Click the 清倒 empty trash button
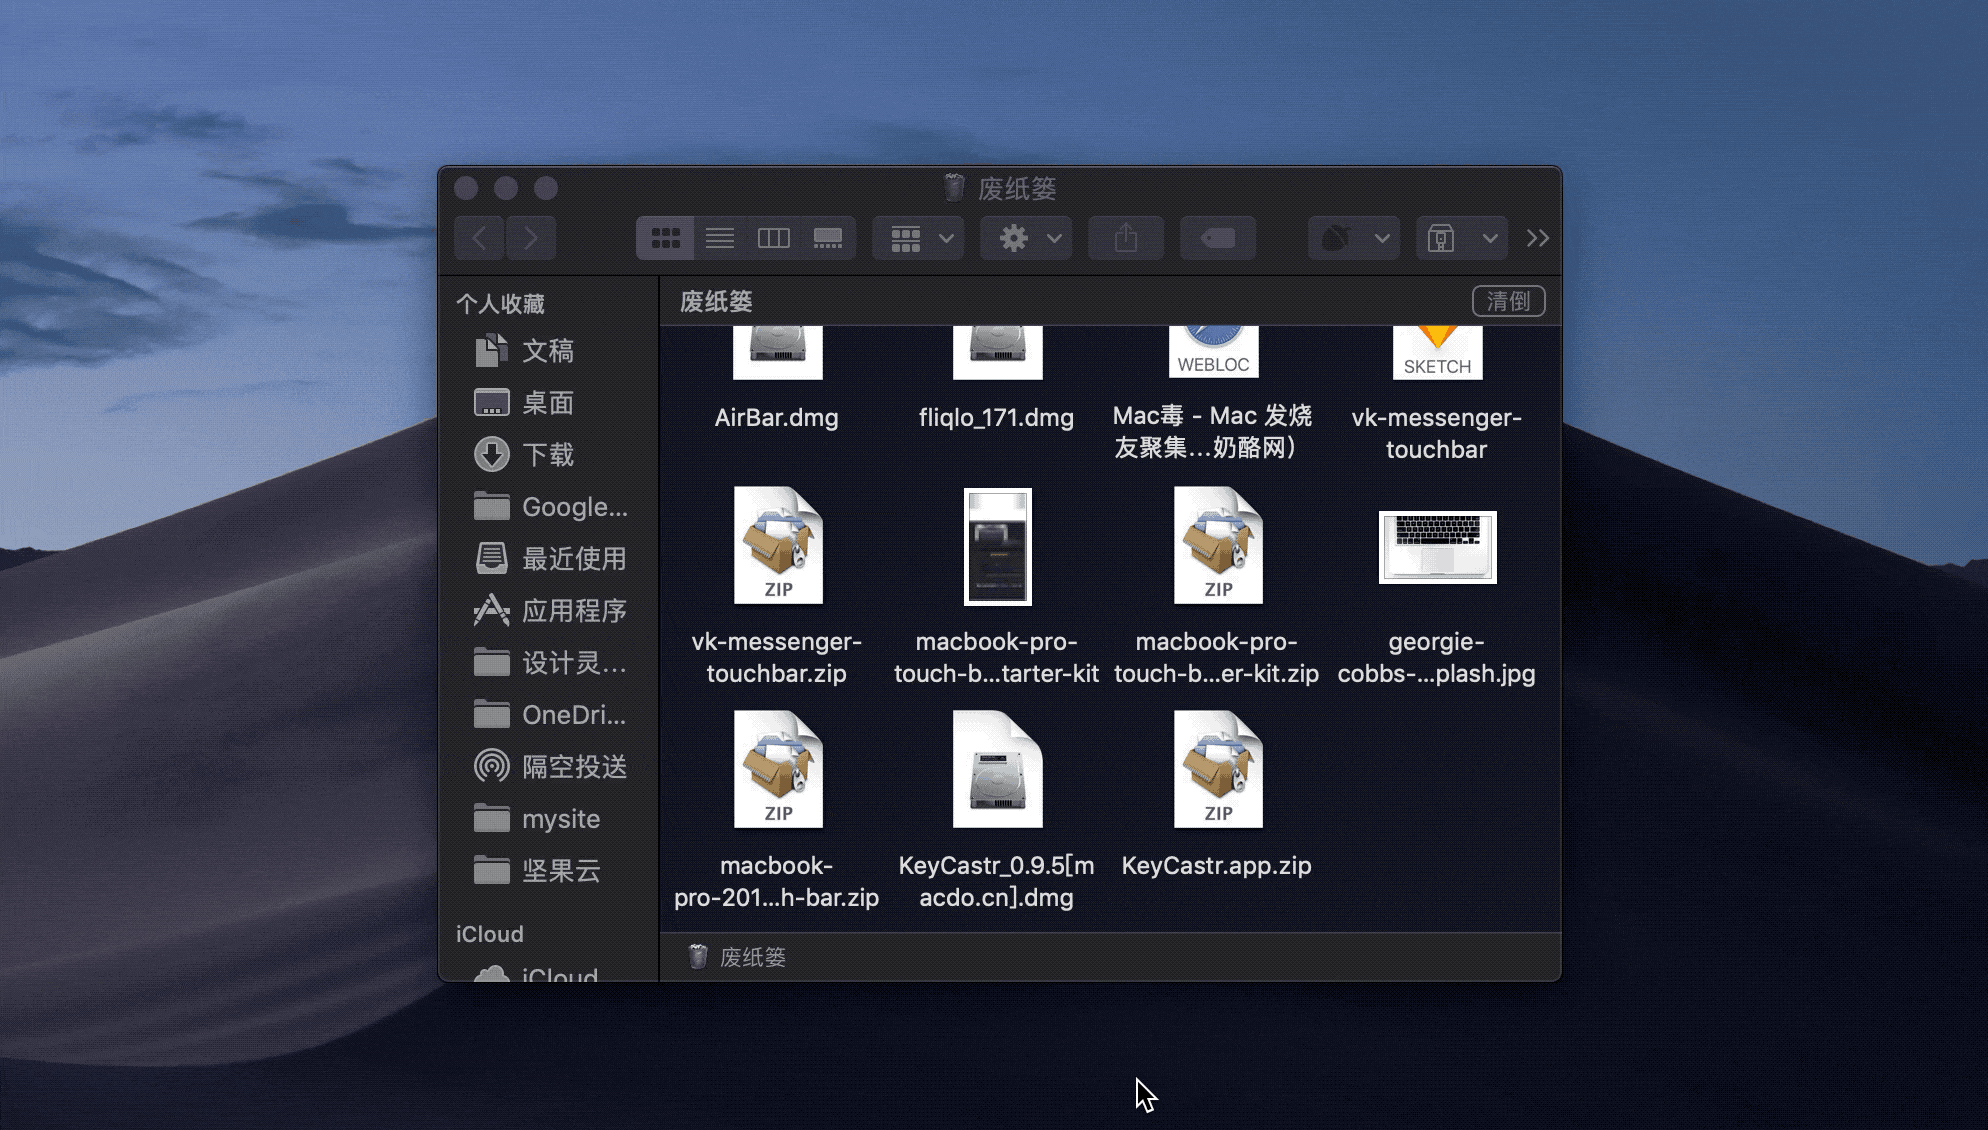This screenshot has width=1988, height=1130. pyautogui.click(x=1508, y=301)
